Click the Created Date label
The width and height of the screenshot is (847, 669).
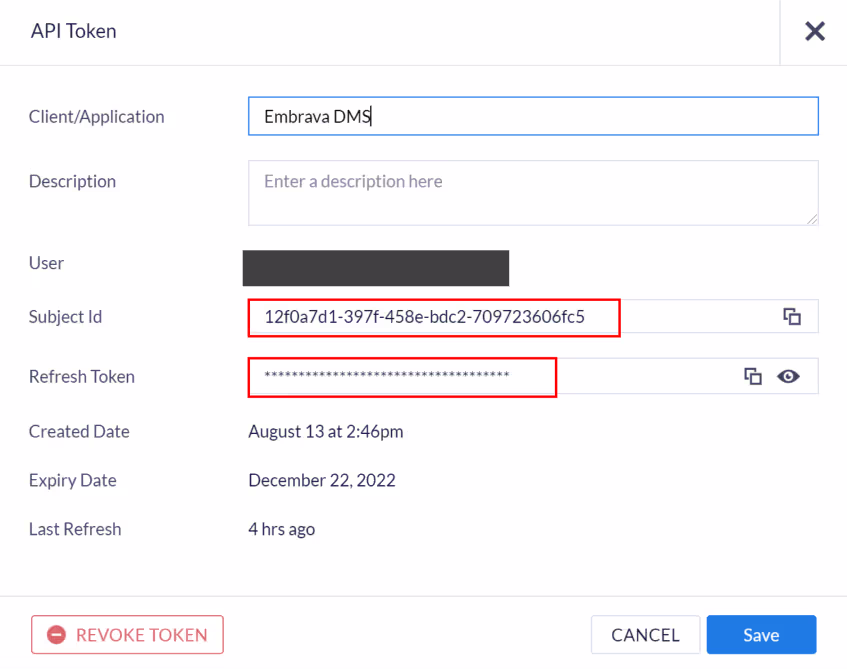pos(79,431)
